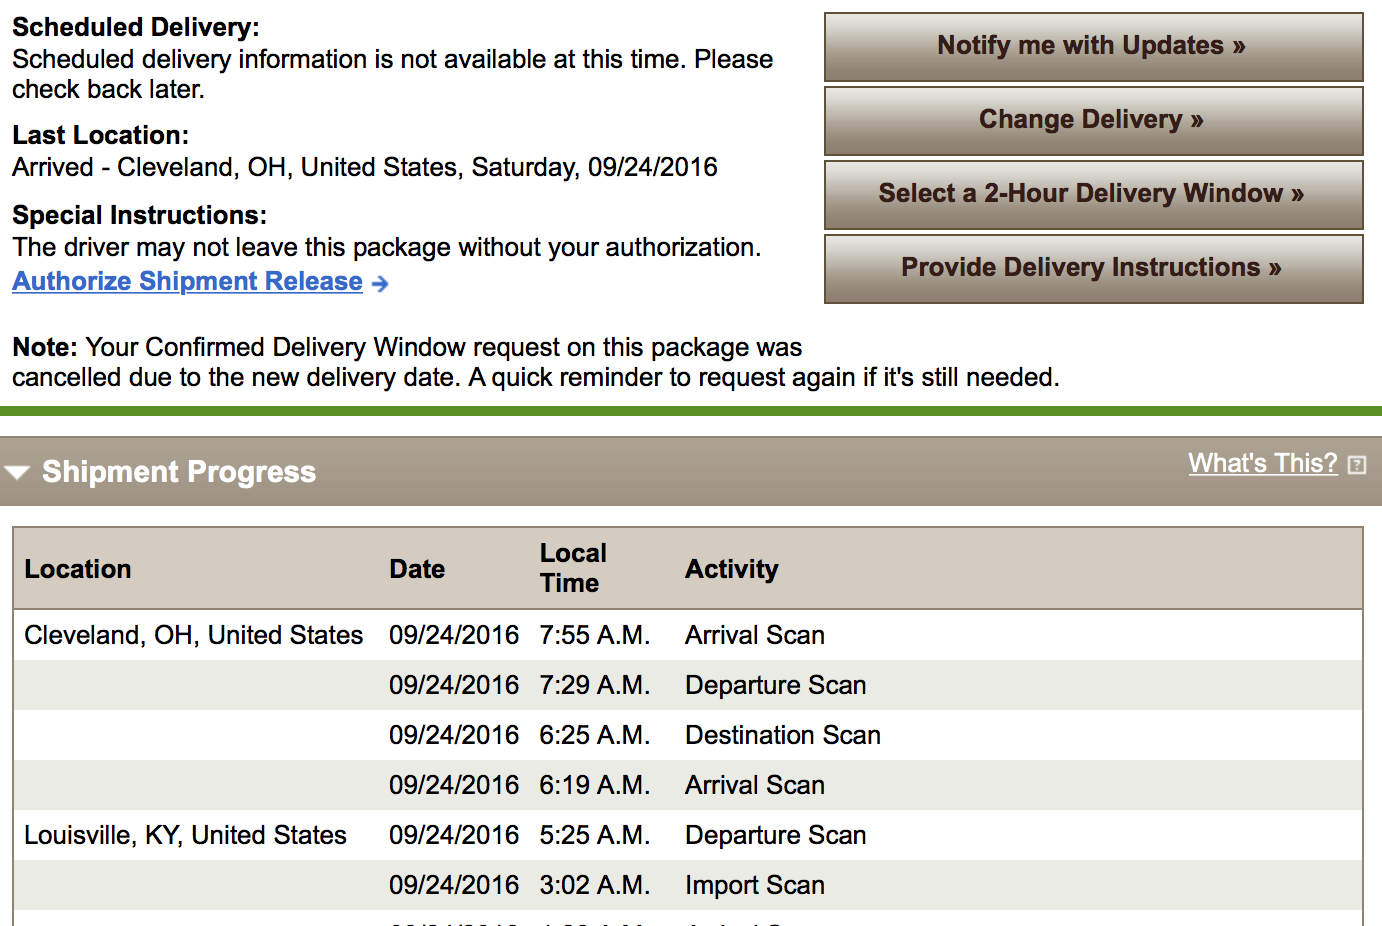Collapse the Shipment Progress triangle
This screenshot has width=1382, height=926.
17,472
